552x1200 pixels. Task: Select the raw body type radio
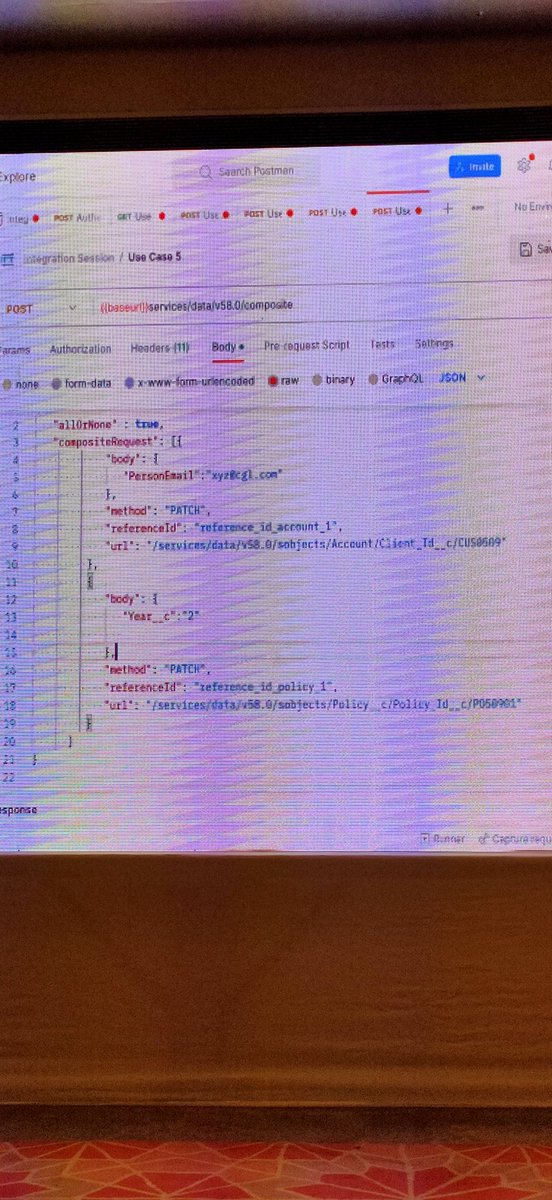[273, 381]
